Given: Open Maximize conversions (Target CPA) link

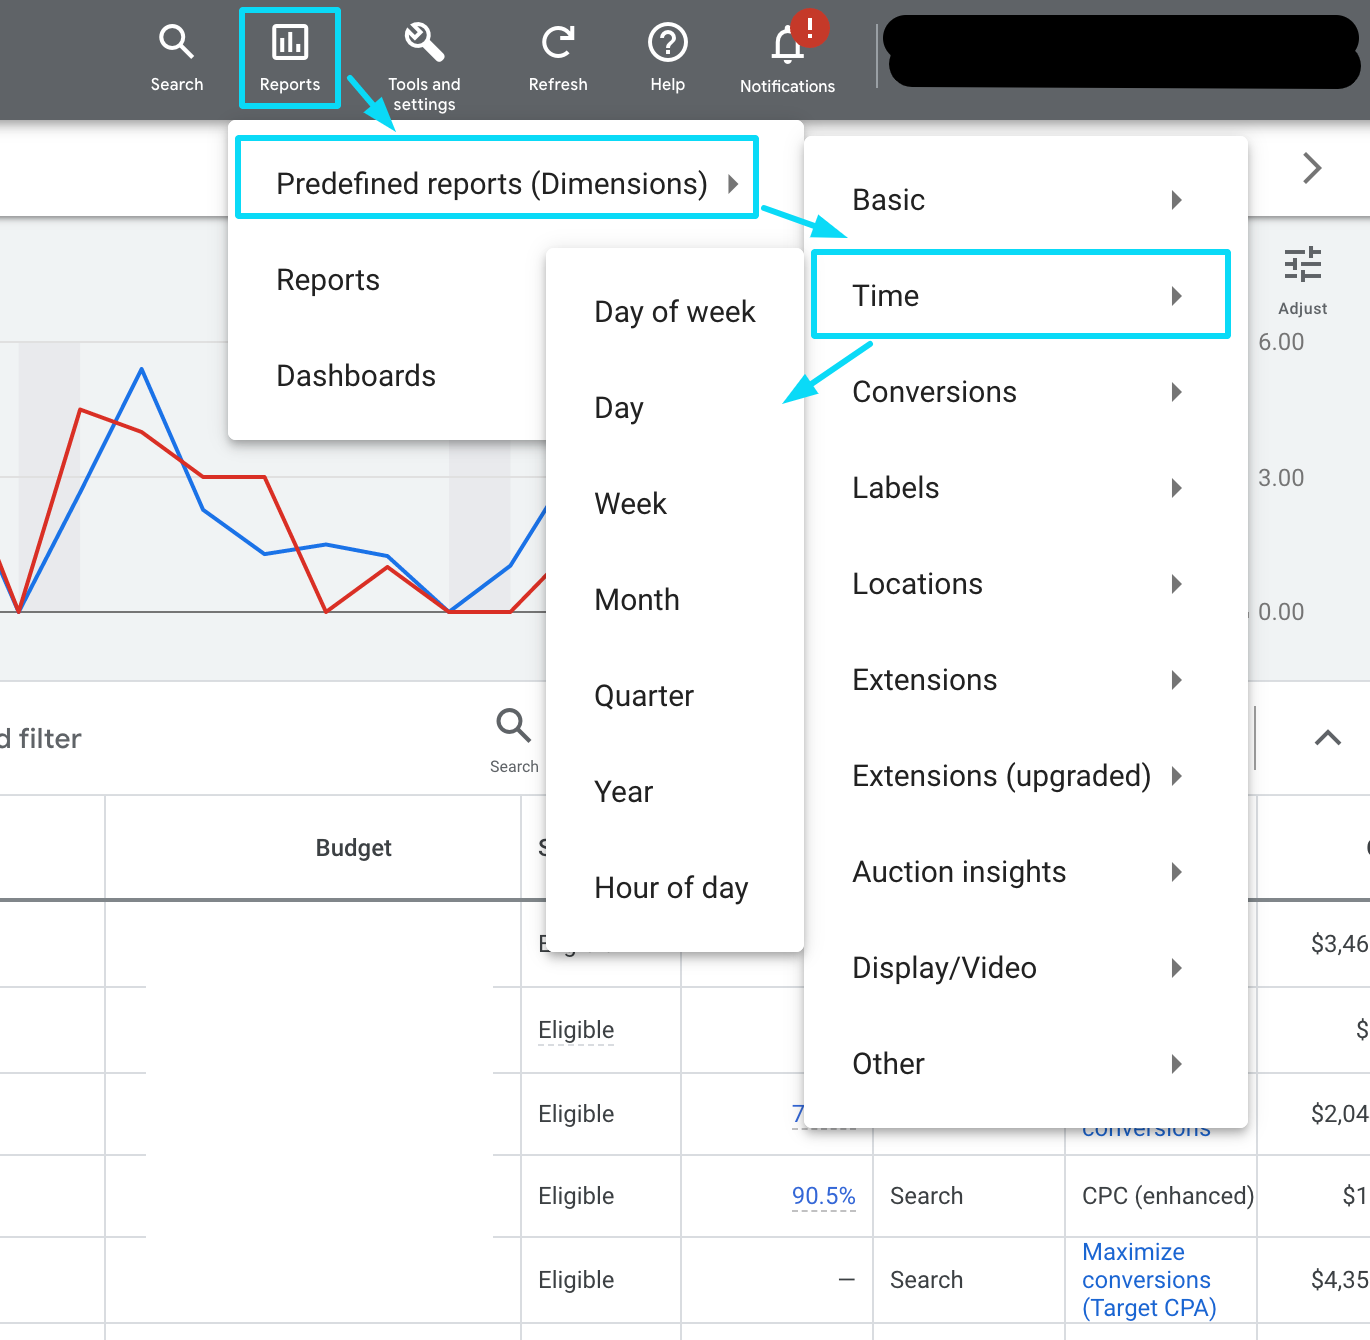Looking at the screenshot, I should [1148, 1280].
